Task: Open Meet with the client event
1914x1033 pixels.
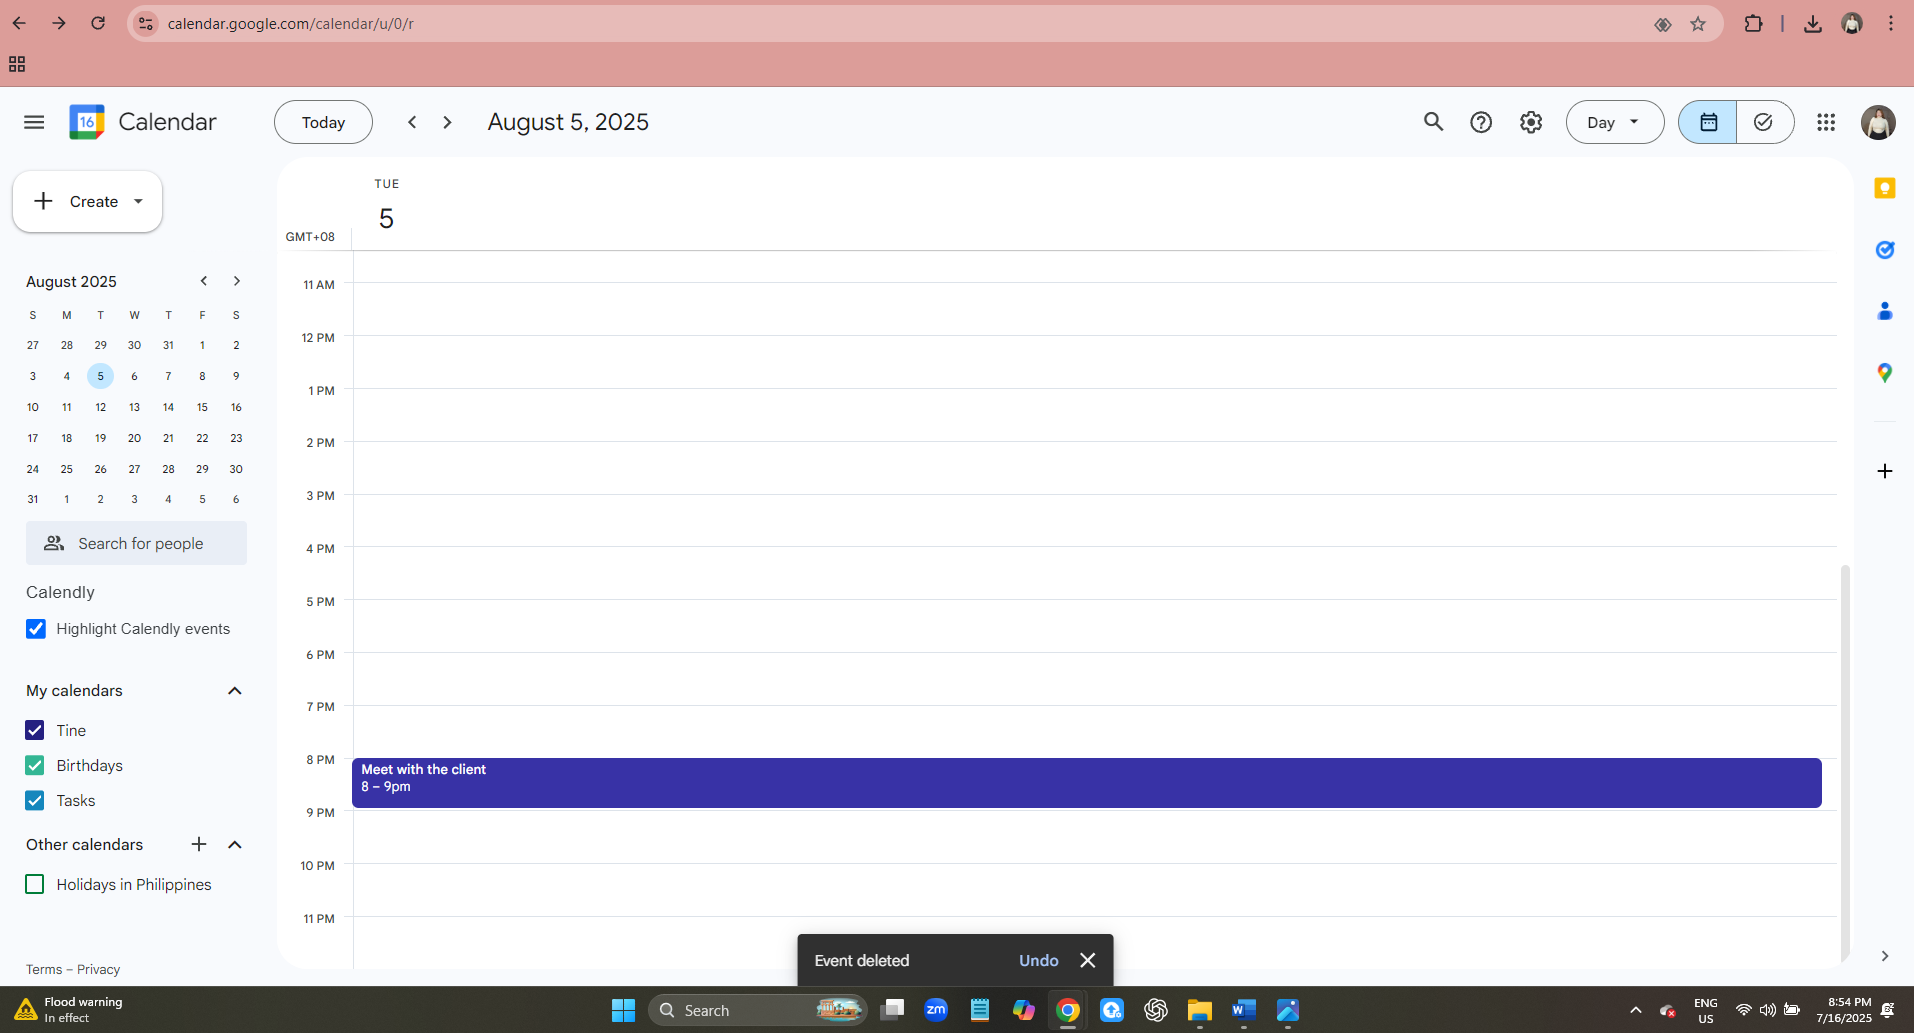Action: (1086, 783)
